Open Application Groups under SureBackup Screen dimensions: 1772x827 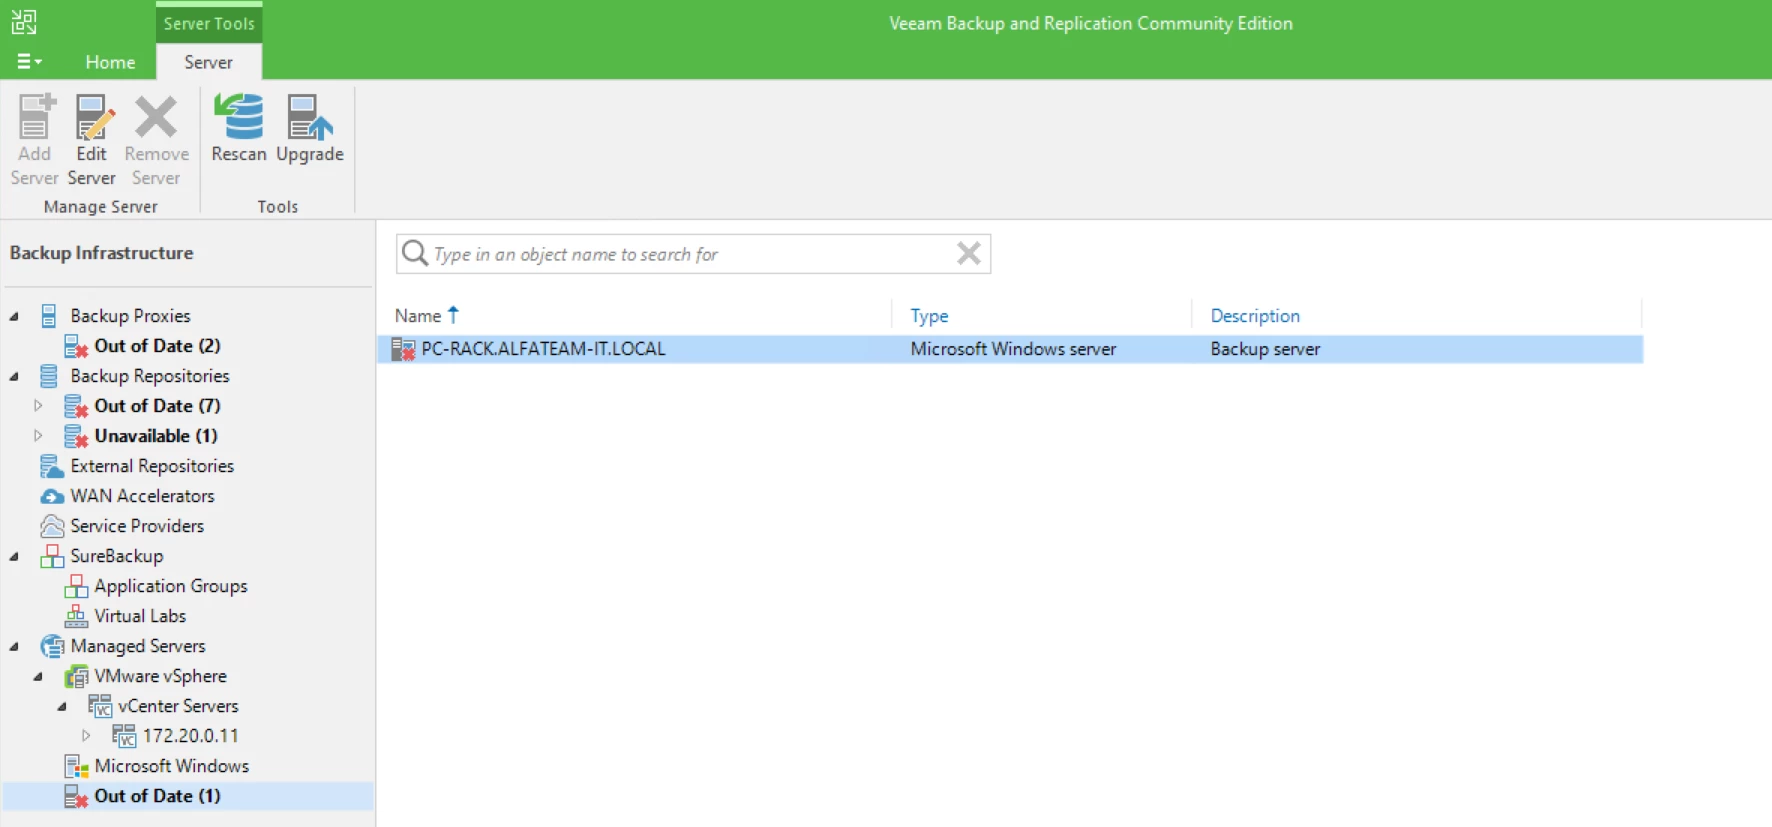click(x=171, y=586)
